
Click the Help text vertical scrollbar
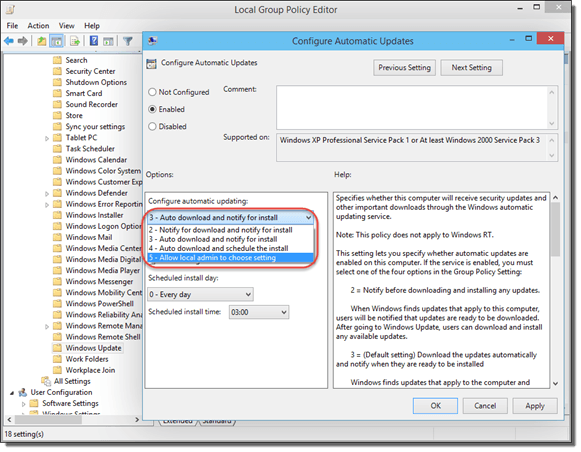pos(555,290)
